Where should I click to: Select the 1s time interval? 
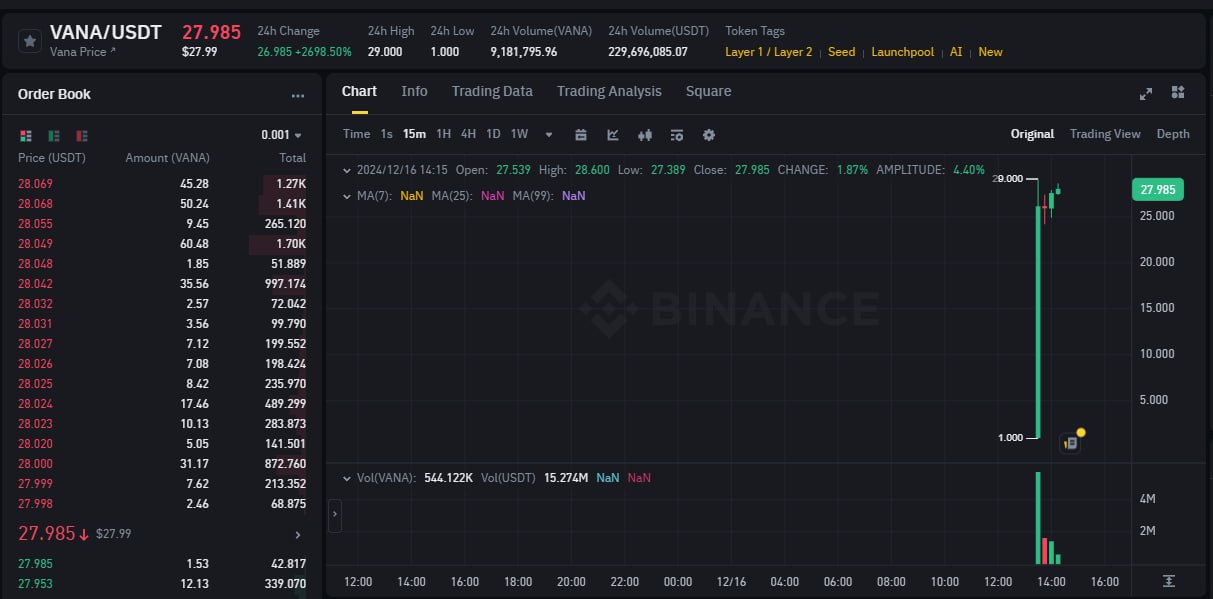point(386,134)
